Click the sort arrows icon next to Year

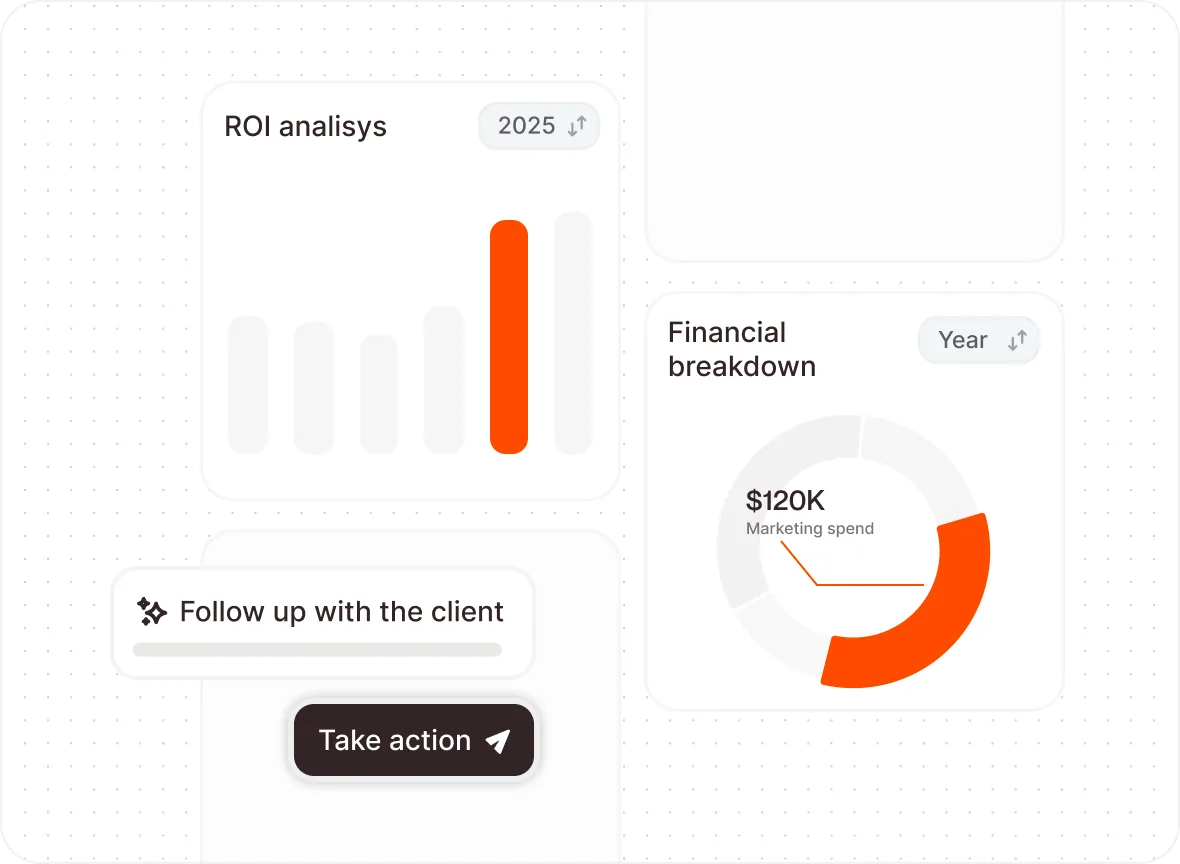point(1017,340)
